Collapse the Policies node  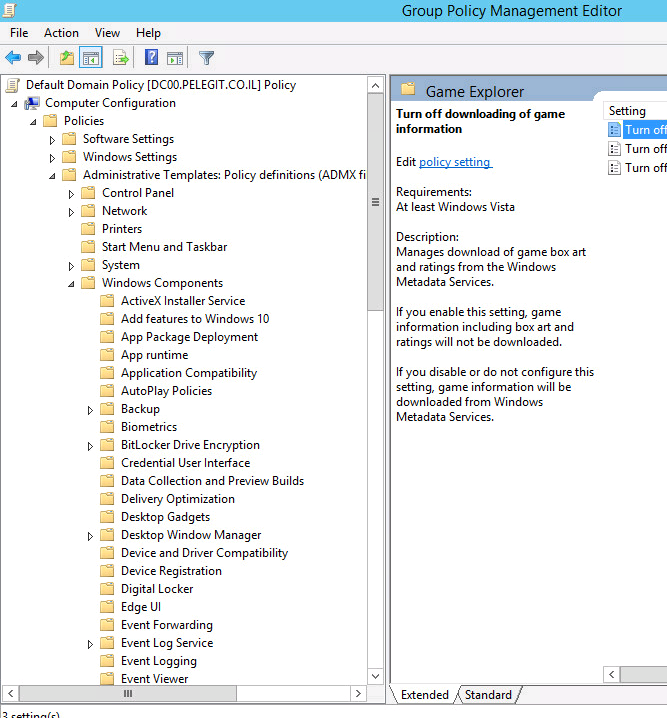33,122
